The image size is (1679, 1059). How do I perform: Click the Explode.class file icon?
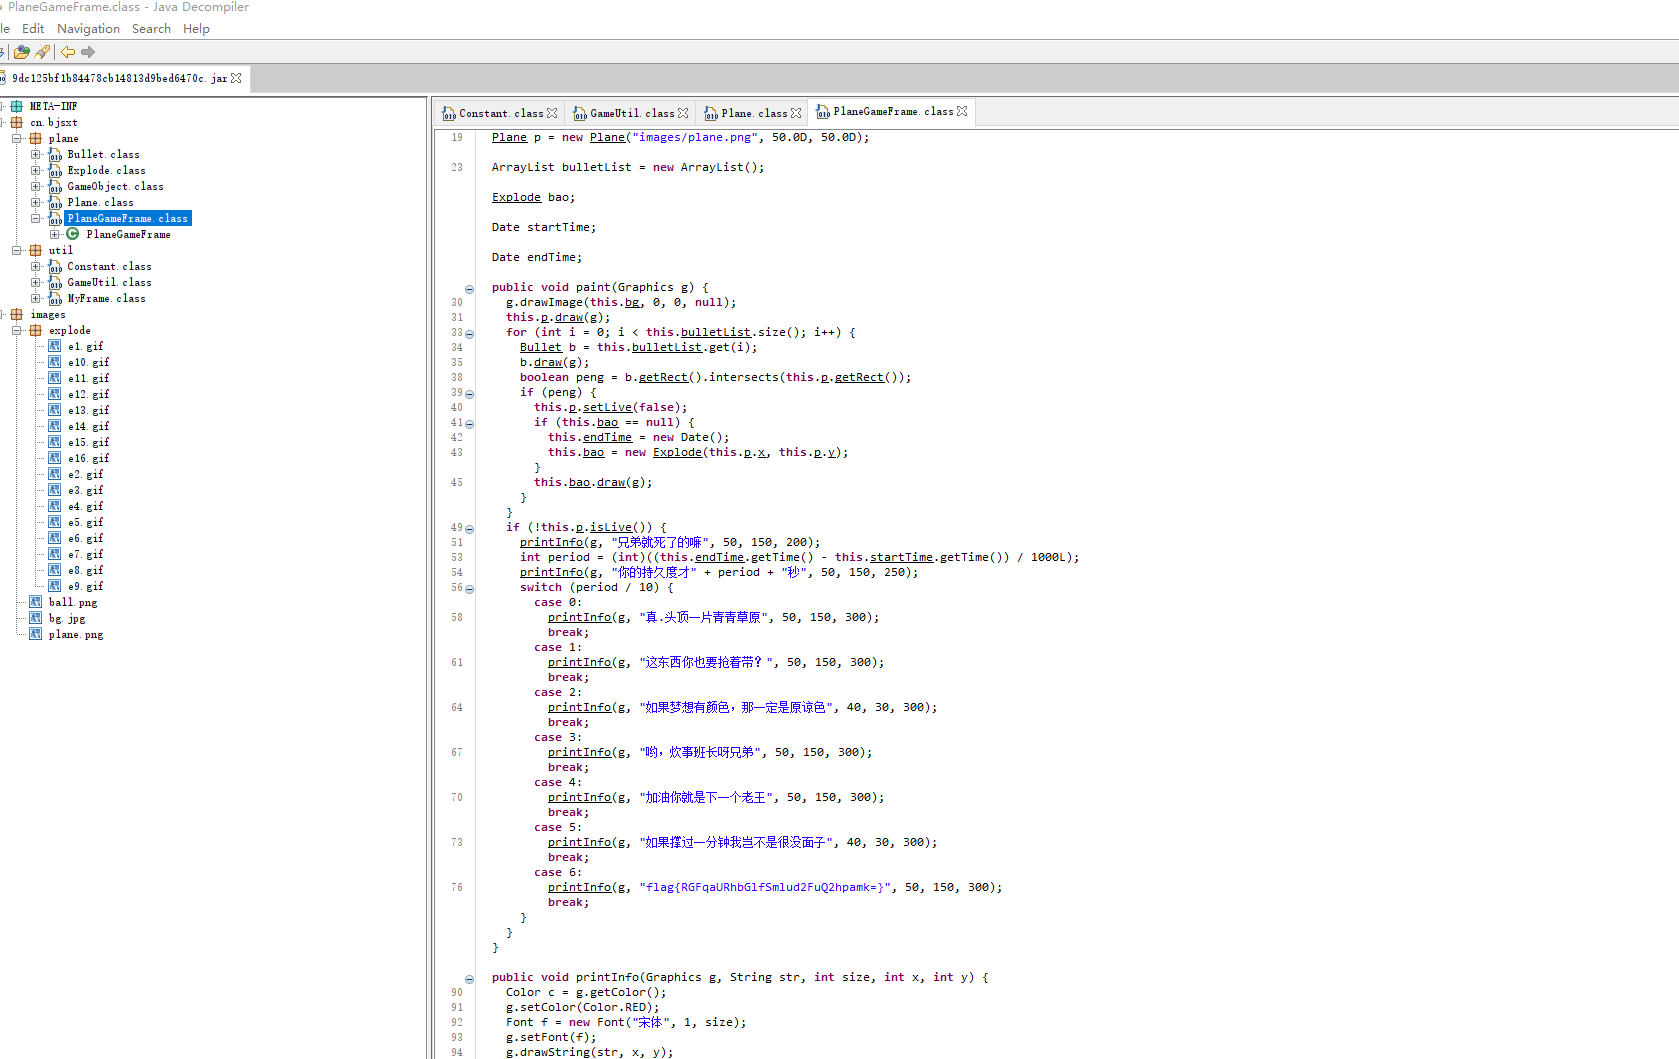[55, 171]
